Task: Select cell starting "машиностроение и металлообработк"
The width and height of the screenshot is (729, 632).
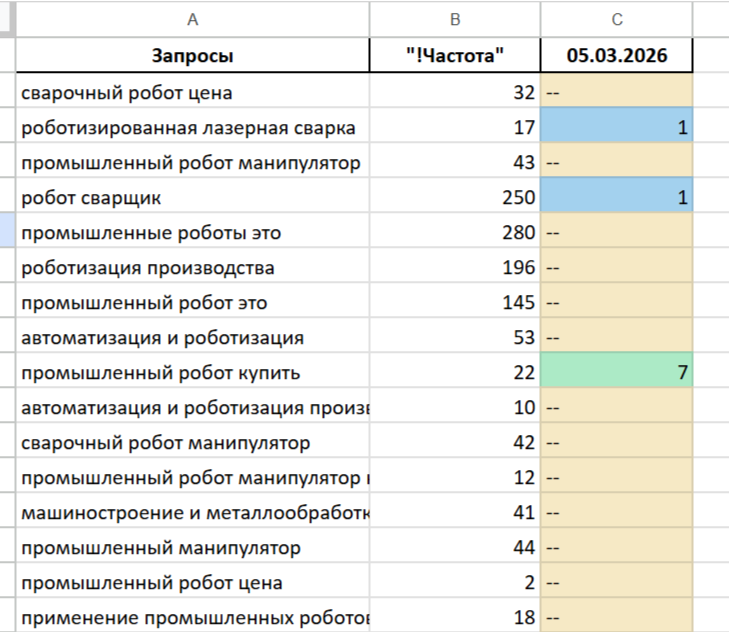Action: click(192, 512)
